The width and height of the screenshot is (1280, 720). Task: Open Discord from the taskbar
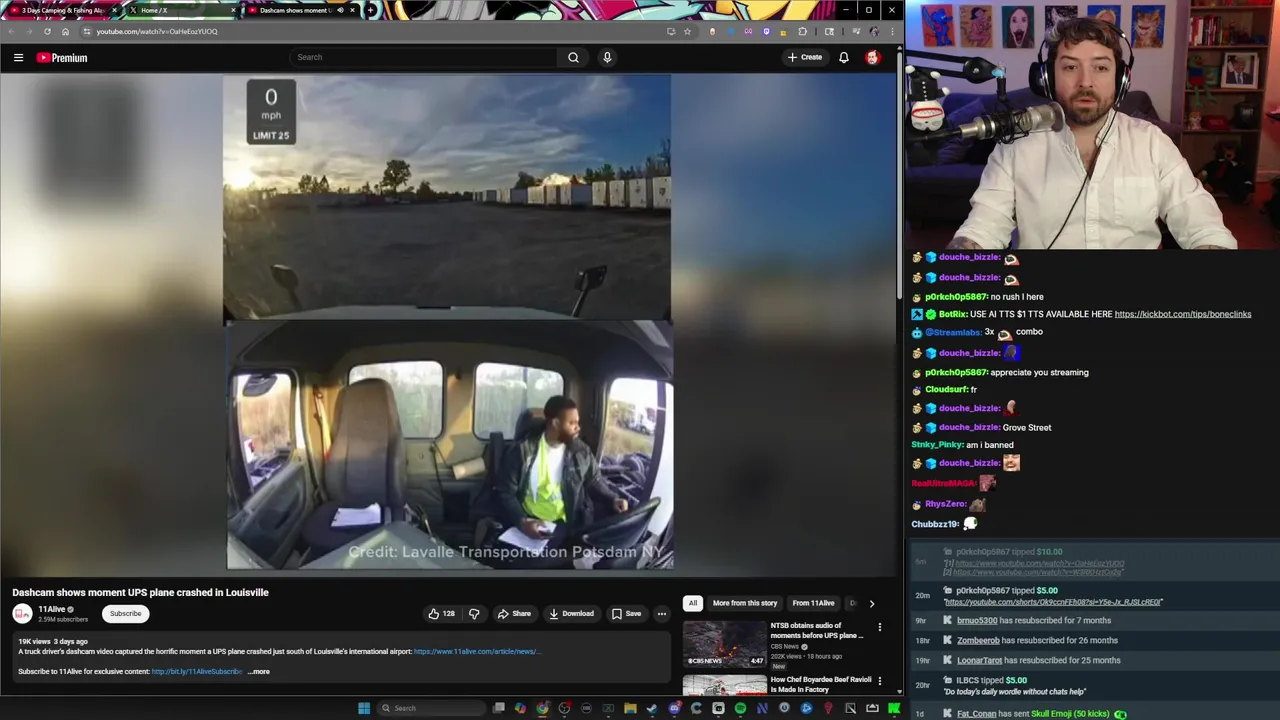click(x=675, y=708)
